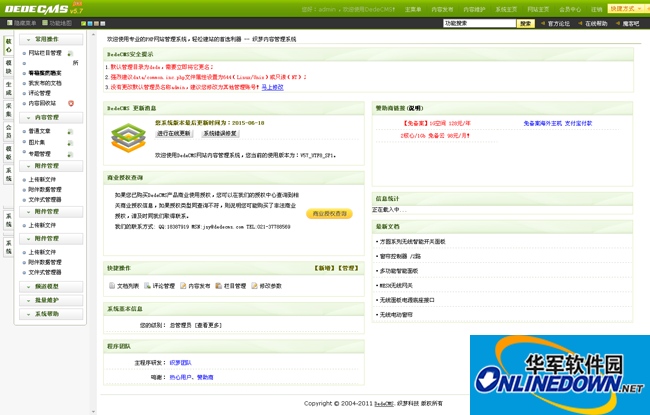Open the 织梦团队 link

(180, 363)
